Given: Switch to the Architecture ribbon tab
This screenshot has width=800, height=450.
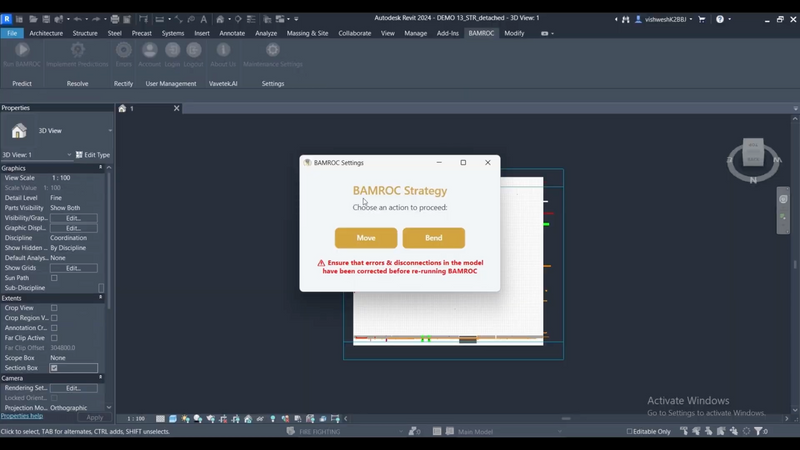Looking at the screenshot, I should click(x=46, y=33).
